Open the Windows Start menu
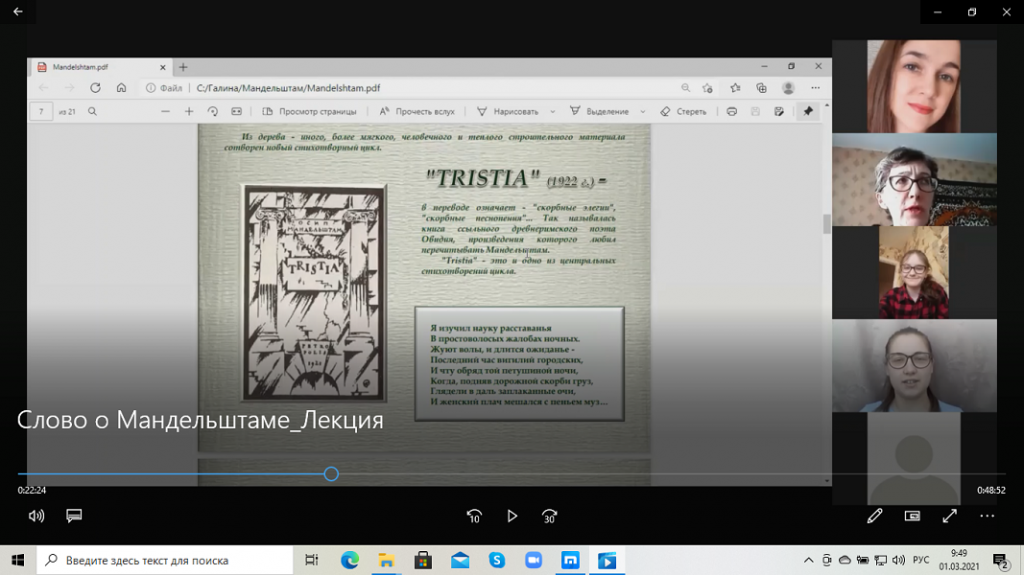1024x575 pixels. (x=18, y=560)
